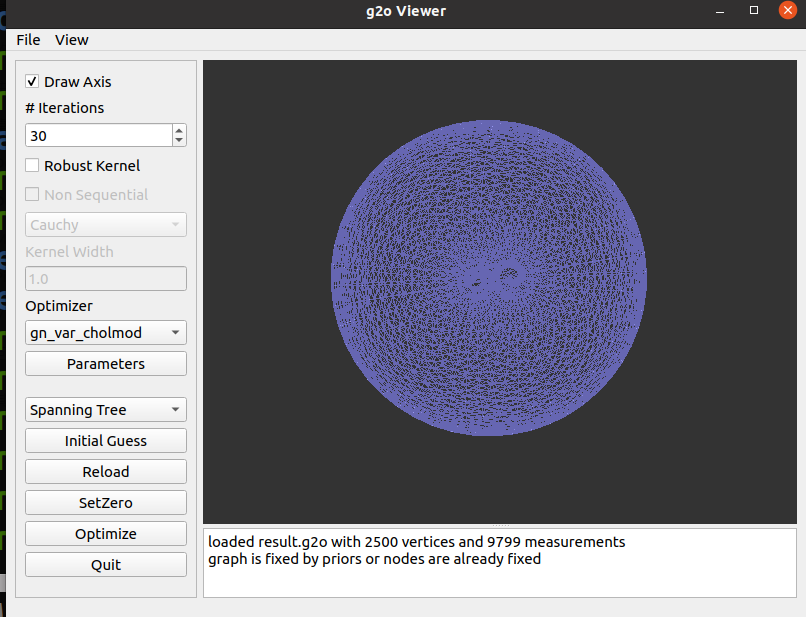Viewport: 806px width, 617px height.
Task: Open the Spanning Tree dropdown
Action: click(106, 410)
